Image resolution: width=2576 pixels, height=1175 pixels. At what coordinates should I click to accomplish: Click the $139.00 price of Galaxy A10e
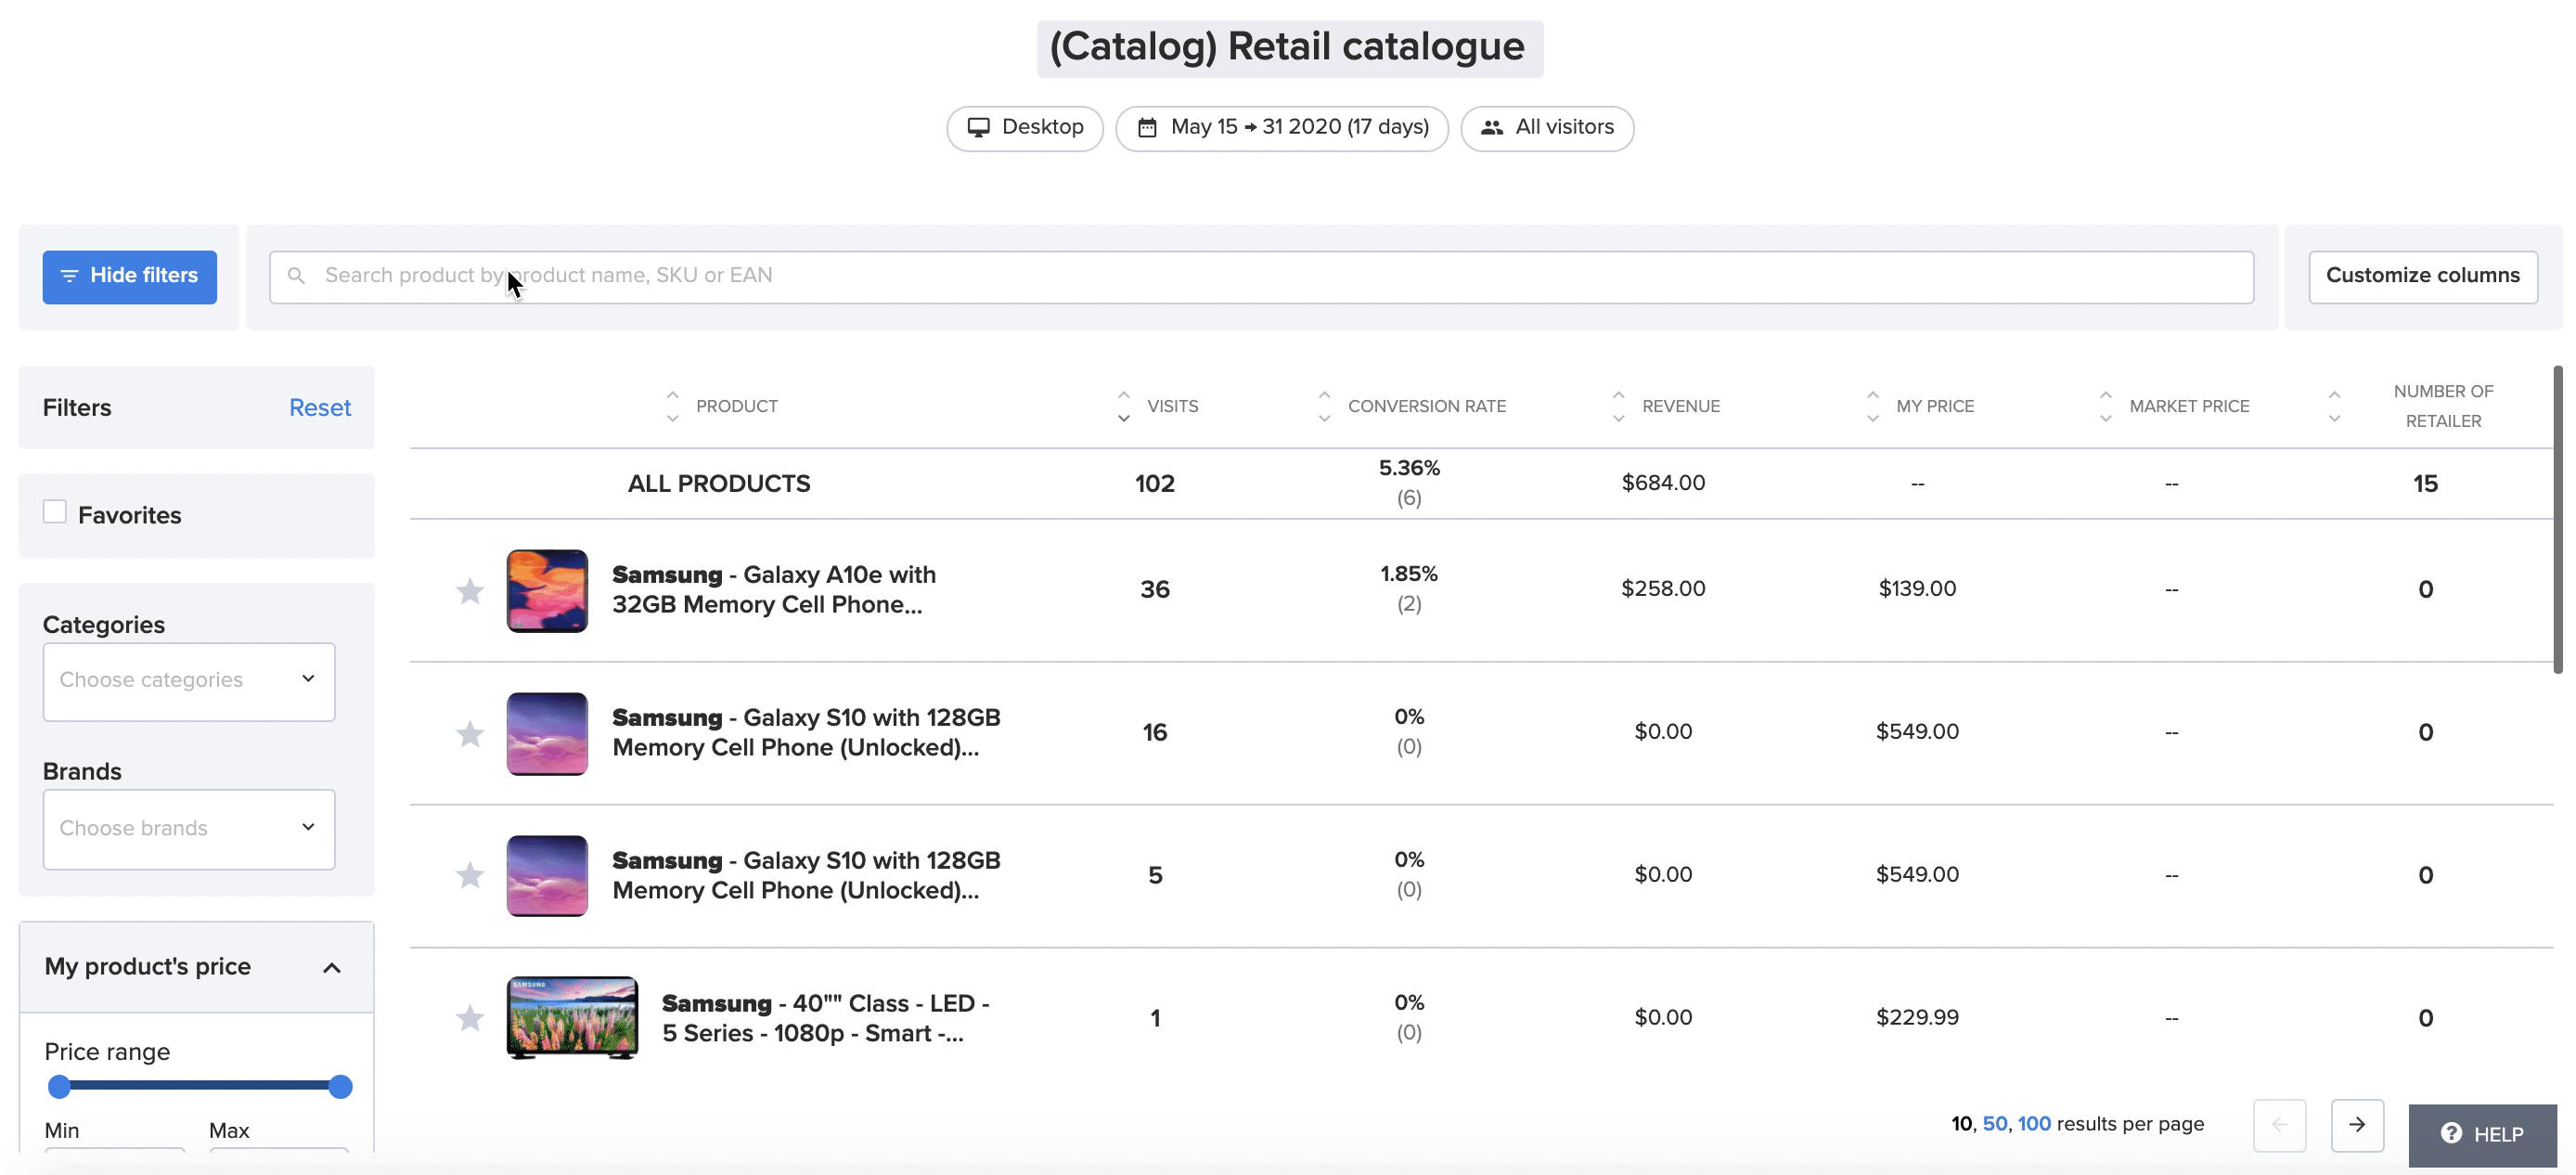tap(1917, 589)
